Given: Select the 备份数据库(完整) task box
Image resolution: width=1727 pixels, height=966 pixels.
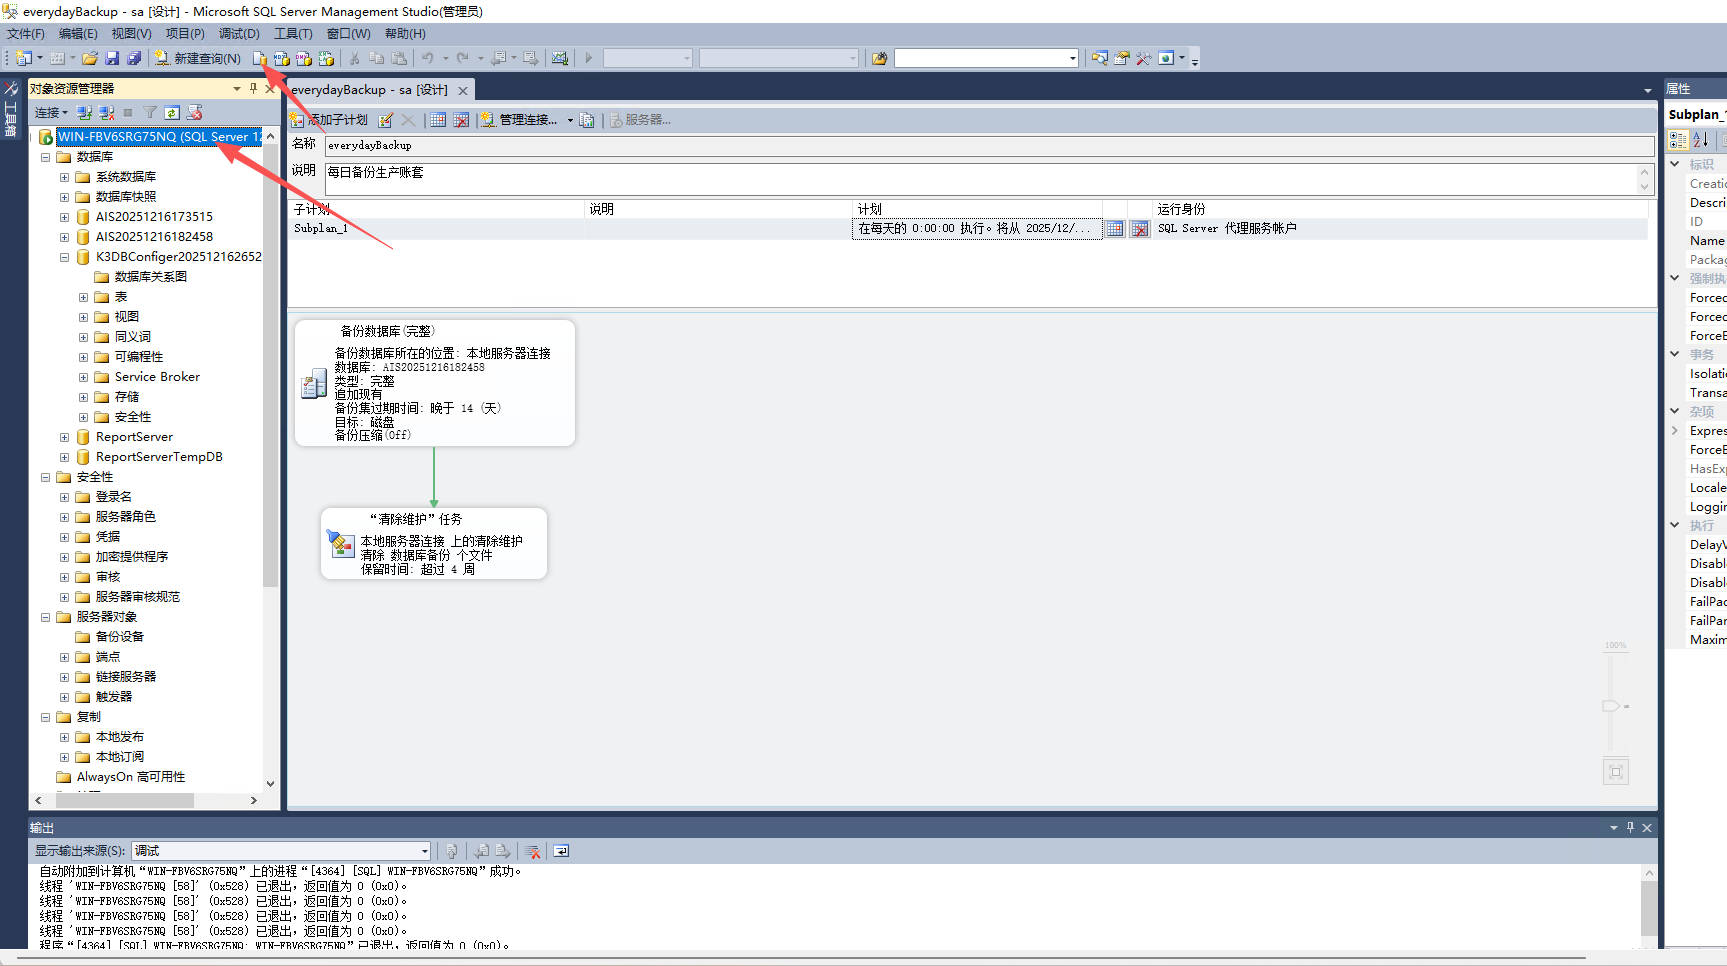Looking at the screenshot, I should pos(435,383).
